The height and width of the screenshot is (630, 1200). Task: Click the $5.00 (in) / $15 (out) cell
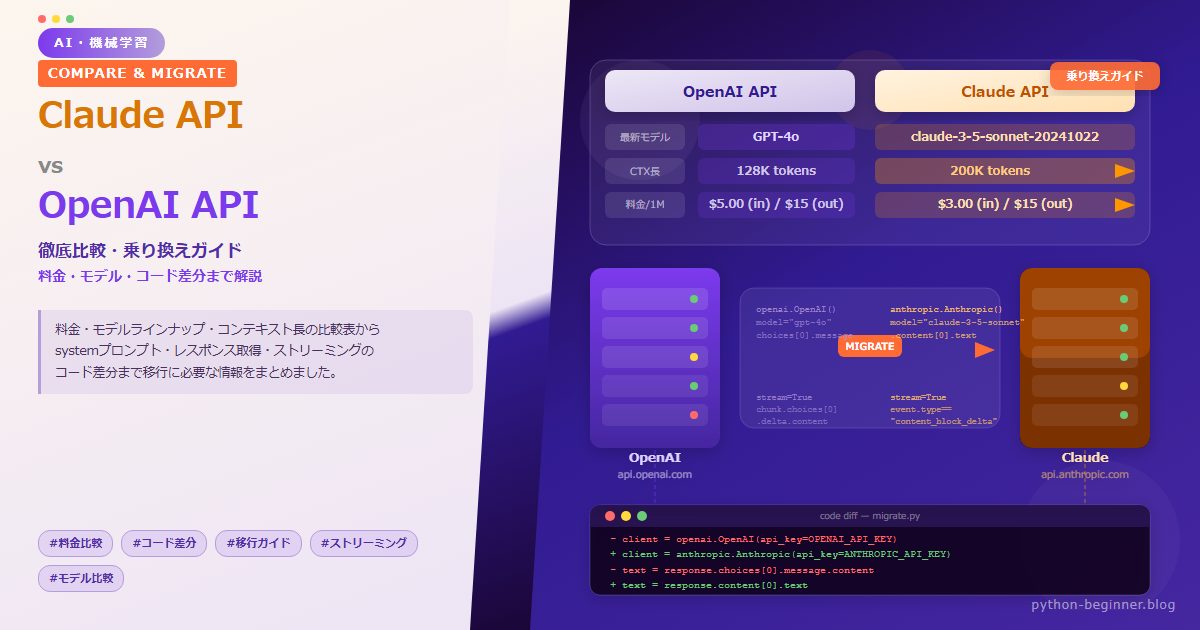(x=776, y=205)
